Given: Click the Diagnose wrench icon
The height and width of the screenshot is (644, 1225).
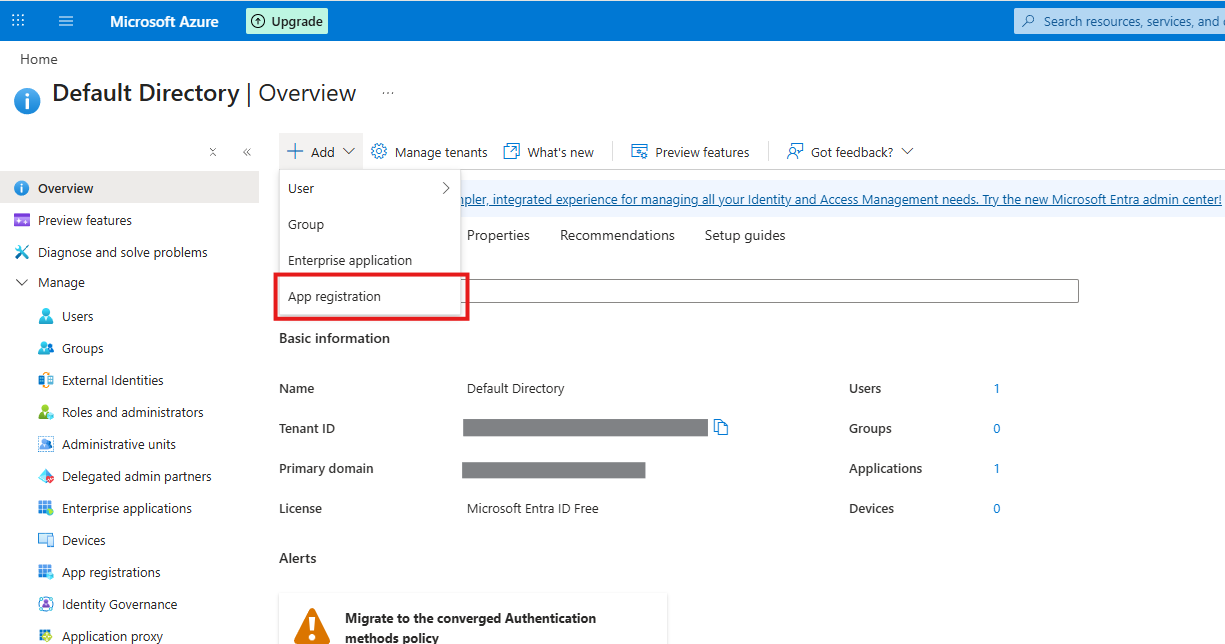Looking at the screenshot, I should coord(21,252).
